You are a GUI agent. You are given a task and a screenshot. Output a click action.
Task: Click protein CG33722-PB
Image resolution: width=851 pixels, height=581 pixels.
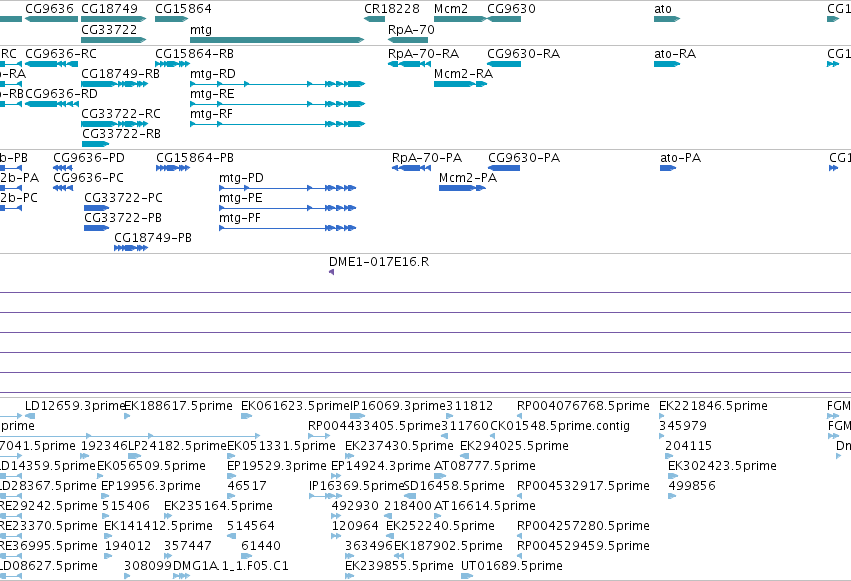[123, 218]
